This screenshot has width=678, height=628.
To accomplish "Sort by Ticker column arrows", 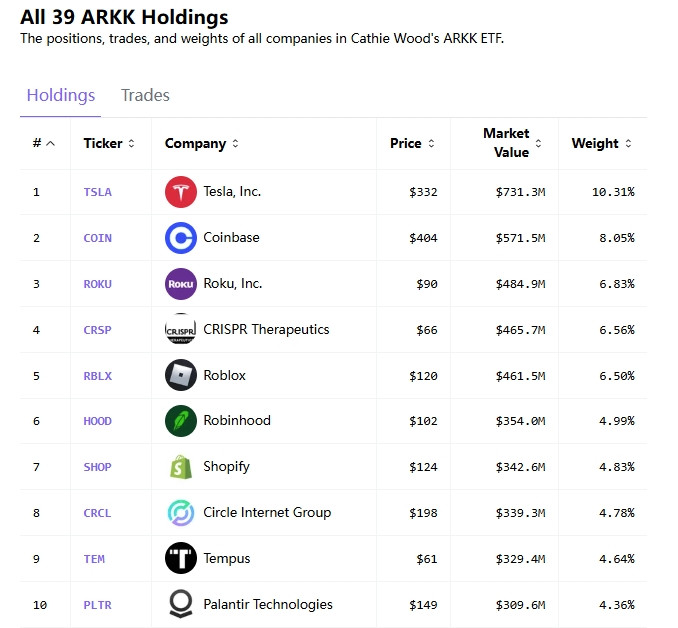I will pyautogui.click(x=131, y=144).
